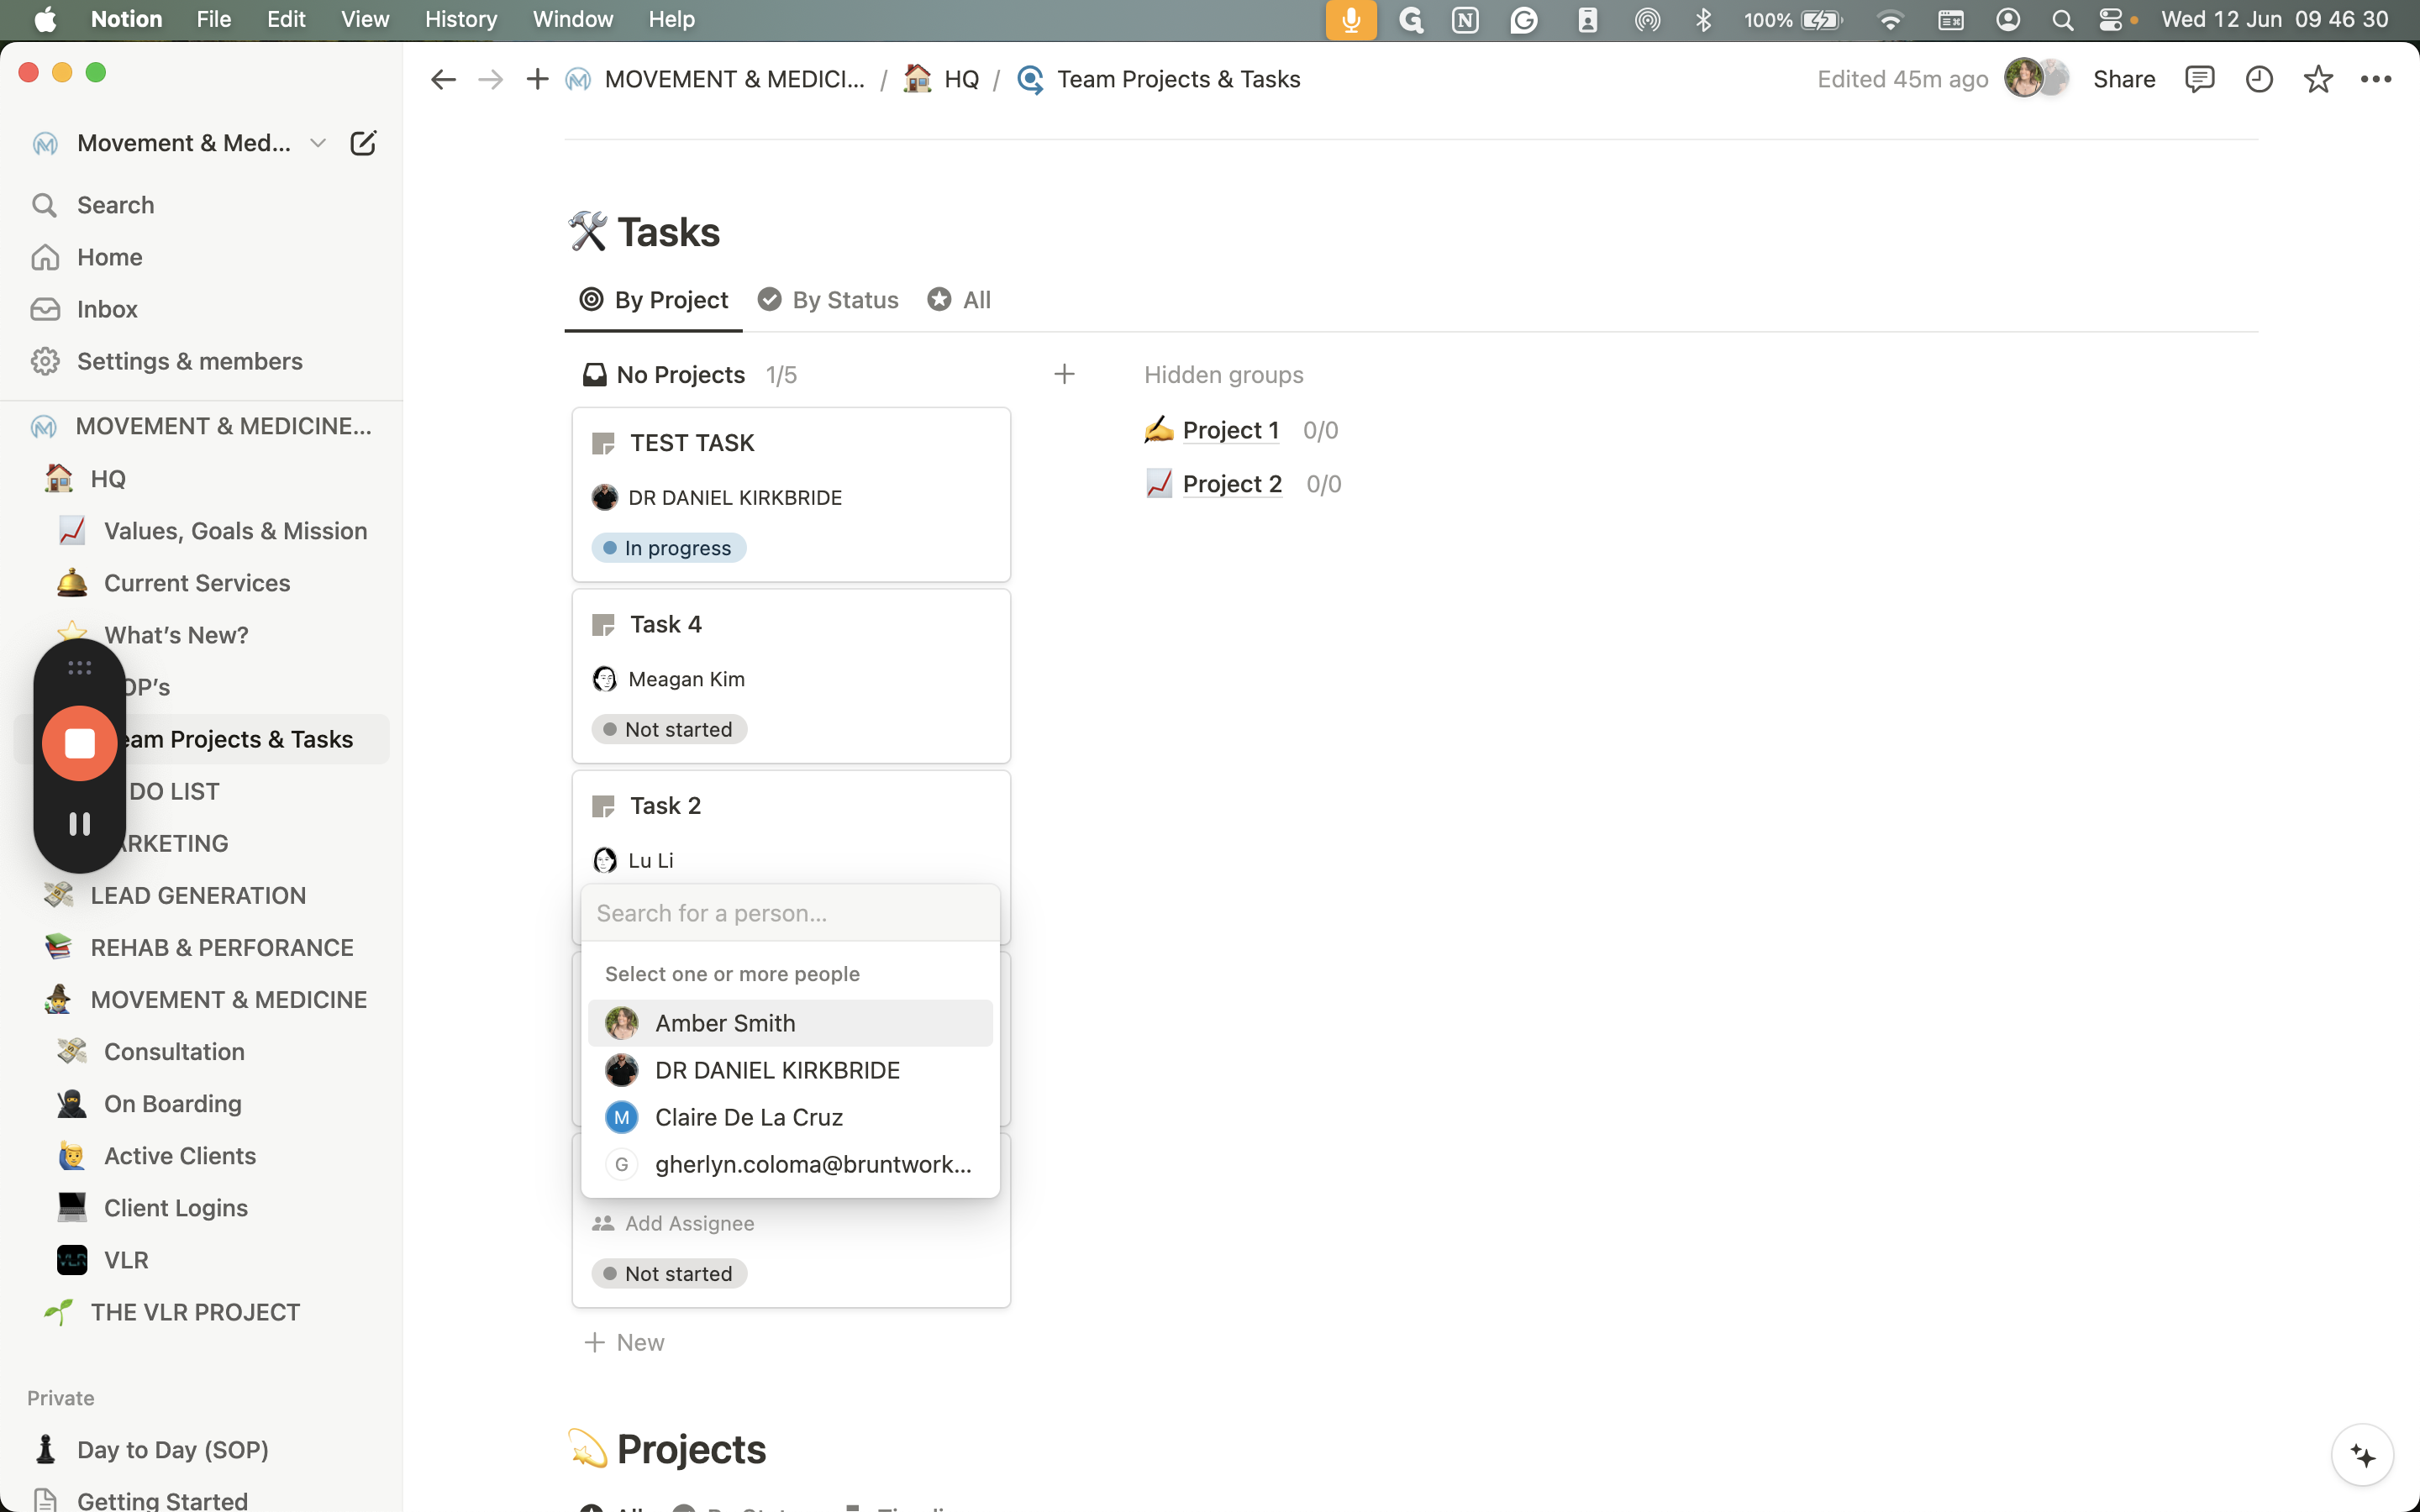Image resolution: width=2420 pixels, height=1512 pixels.
Task: Click New to add a task
Action: tap(624, 1342)
